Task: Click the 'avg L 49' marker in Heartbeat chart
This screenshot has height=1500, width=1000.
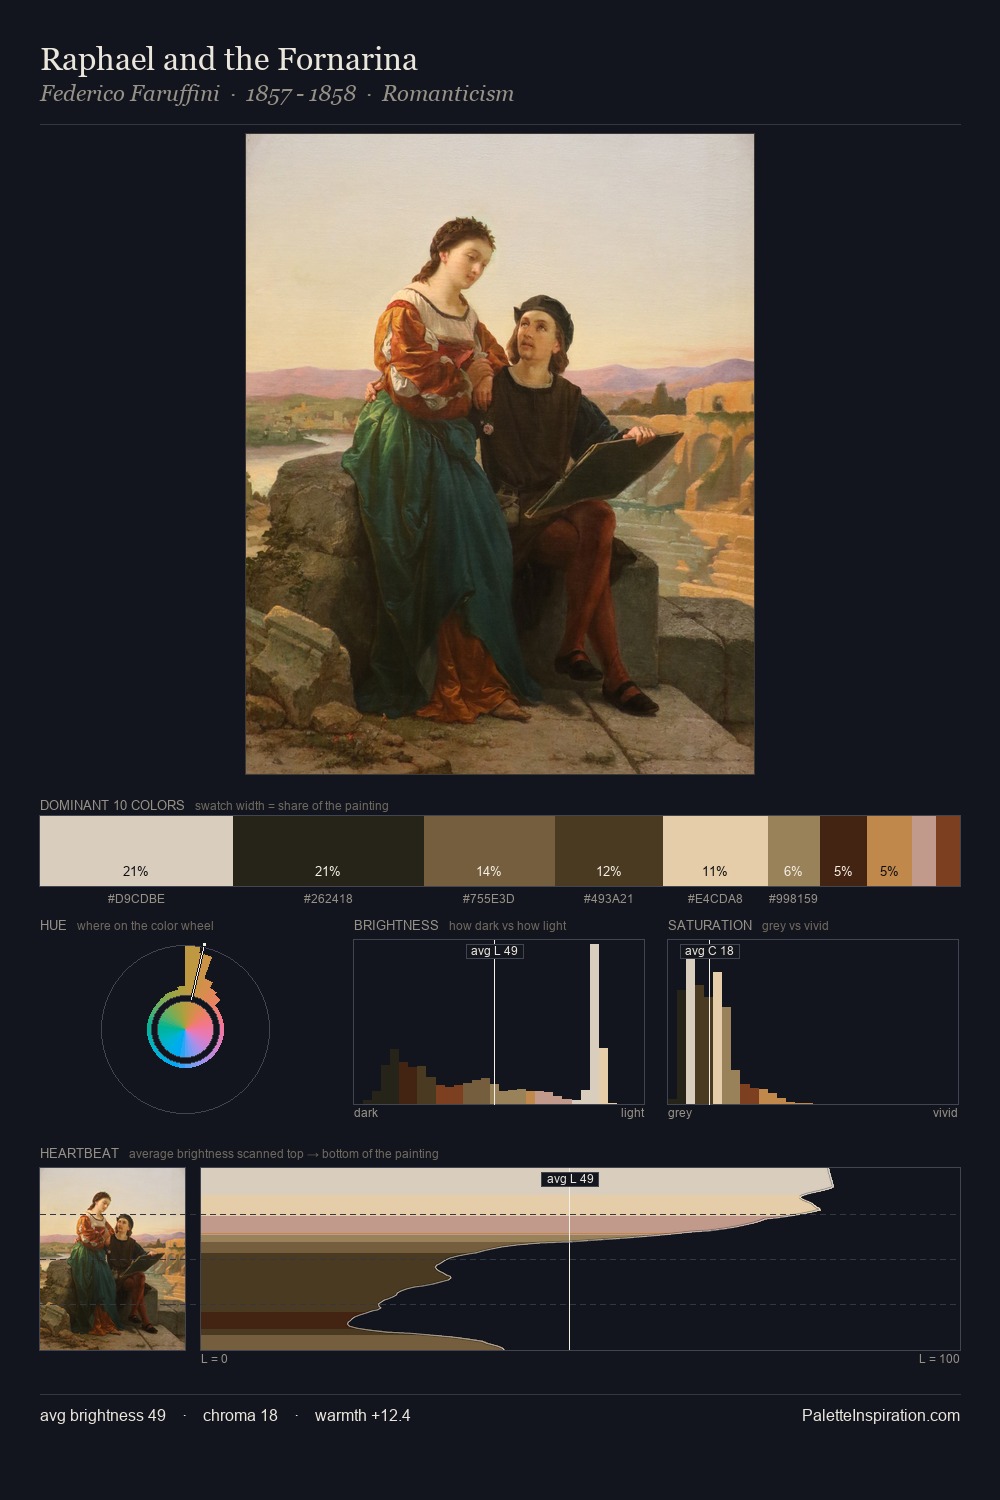Action: pos(570,1179)
